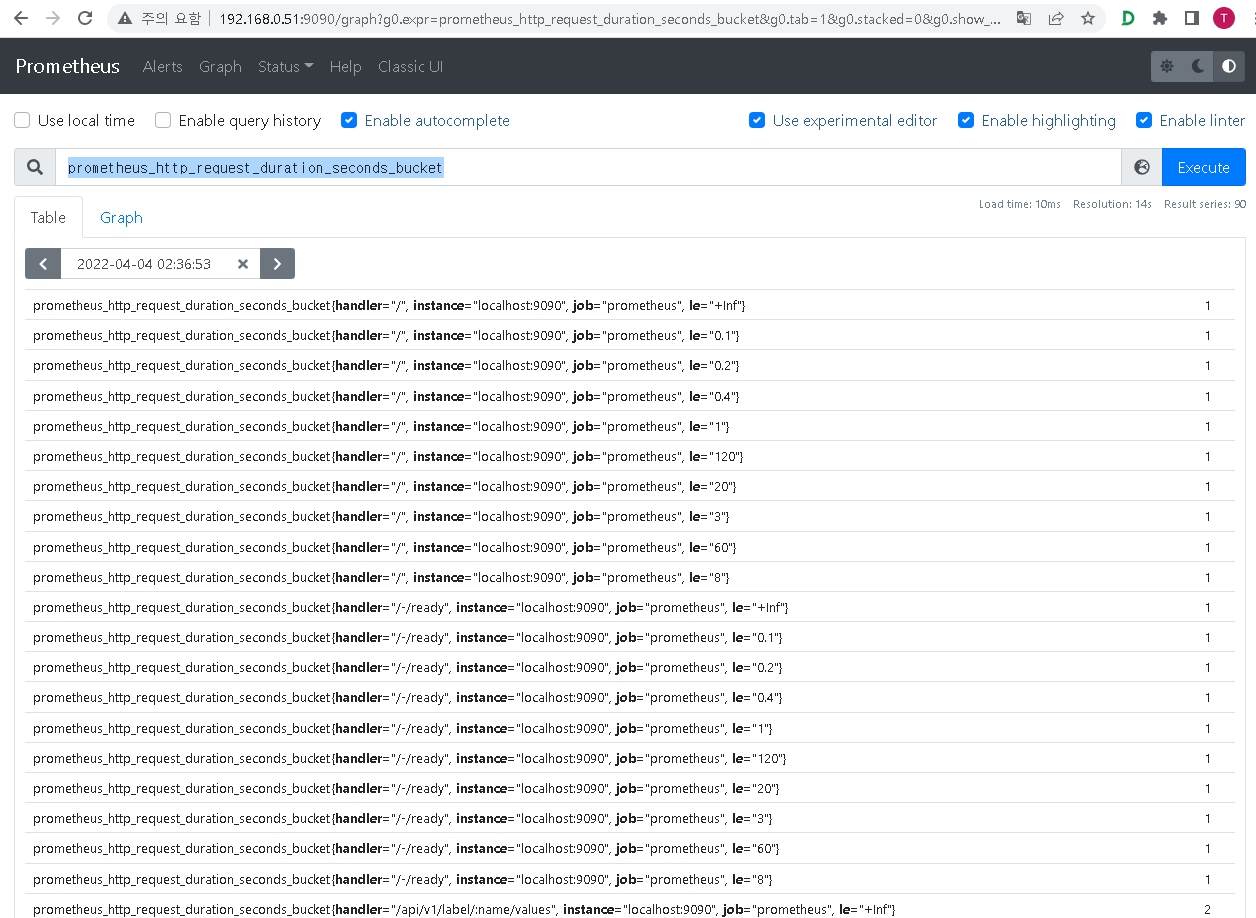Viewport: 1256px width, 918px height.
Task: Select the handler="/-/ready" le="0.4" series row
Action: (630, 697)
